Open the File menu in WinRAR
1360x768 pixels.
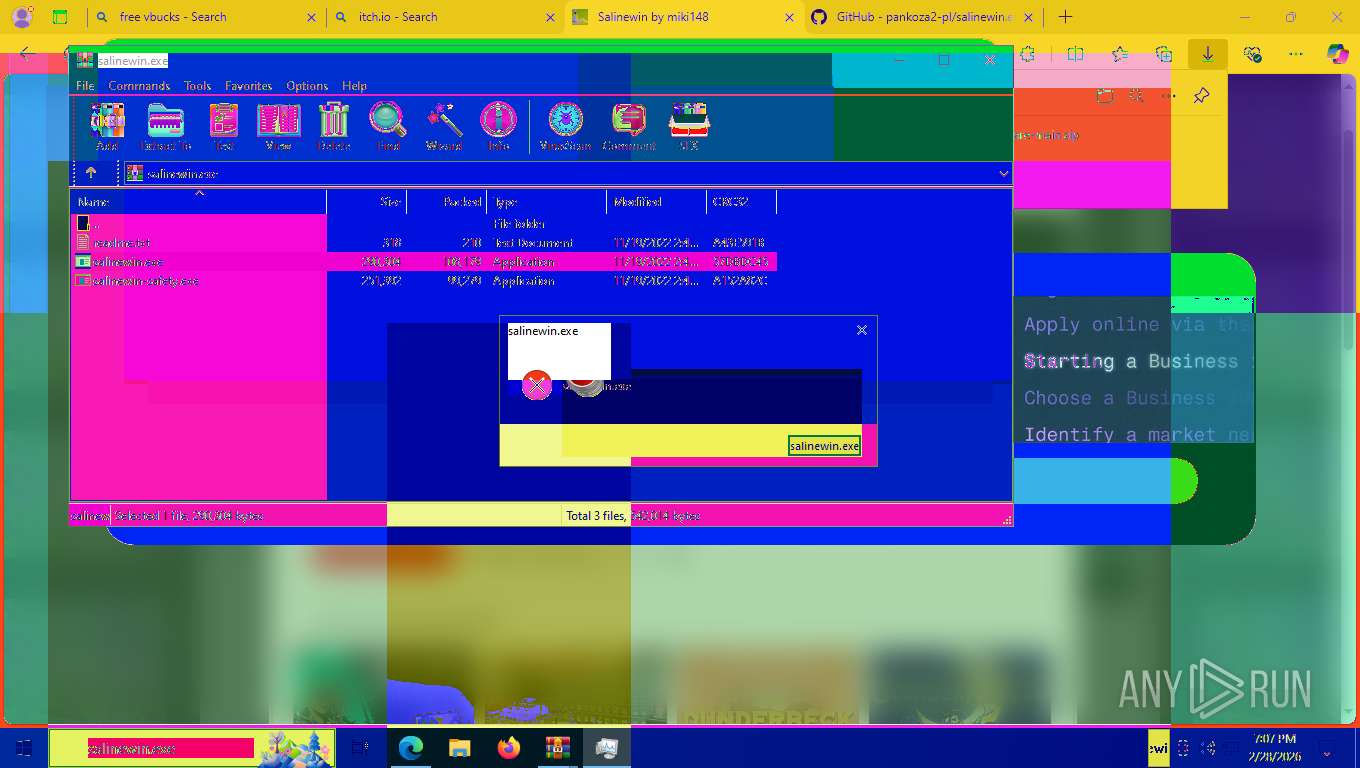(85, 86)
